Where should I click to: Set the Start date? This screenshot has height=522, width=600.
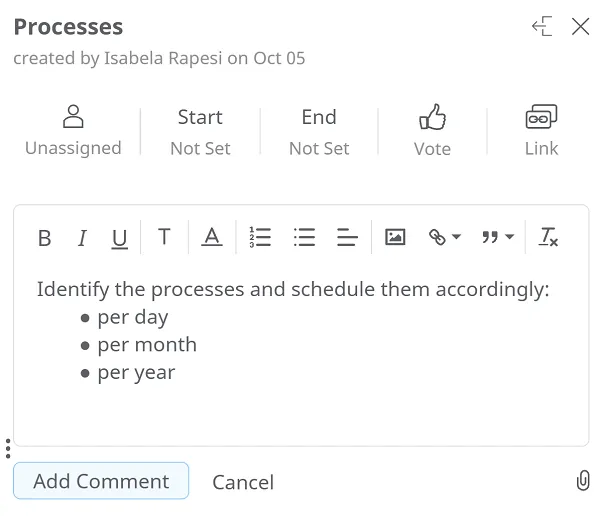click(x=200, y=132)
